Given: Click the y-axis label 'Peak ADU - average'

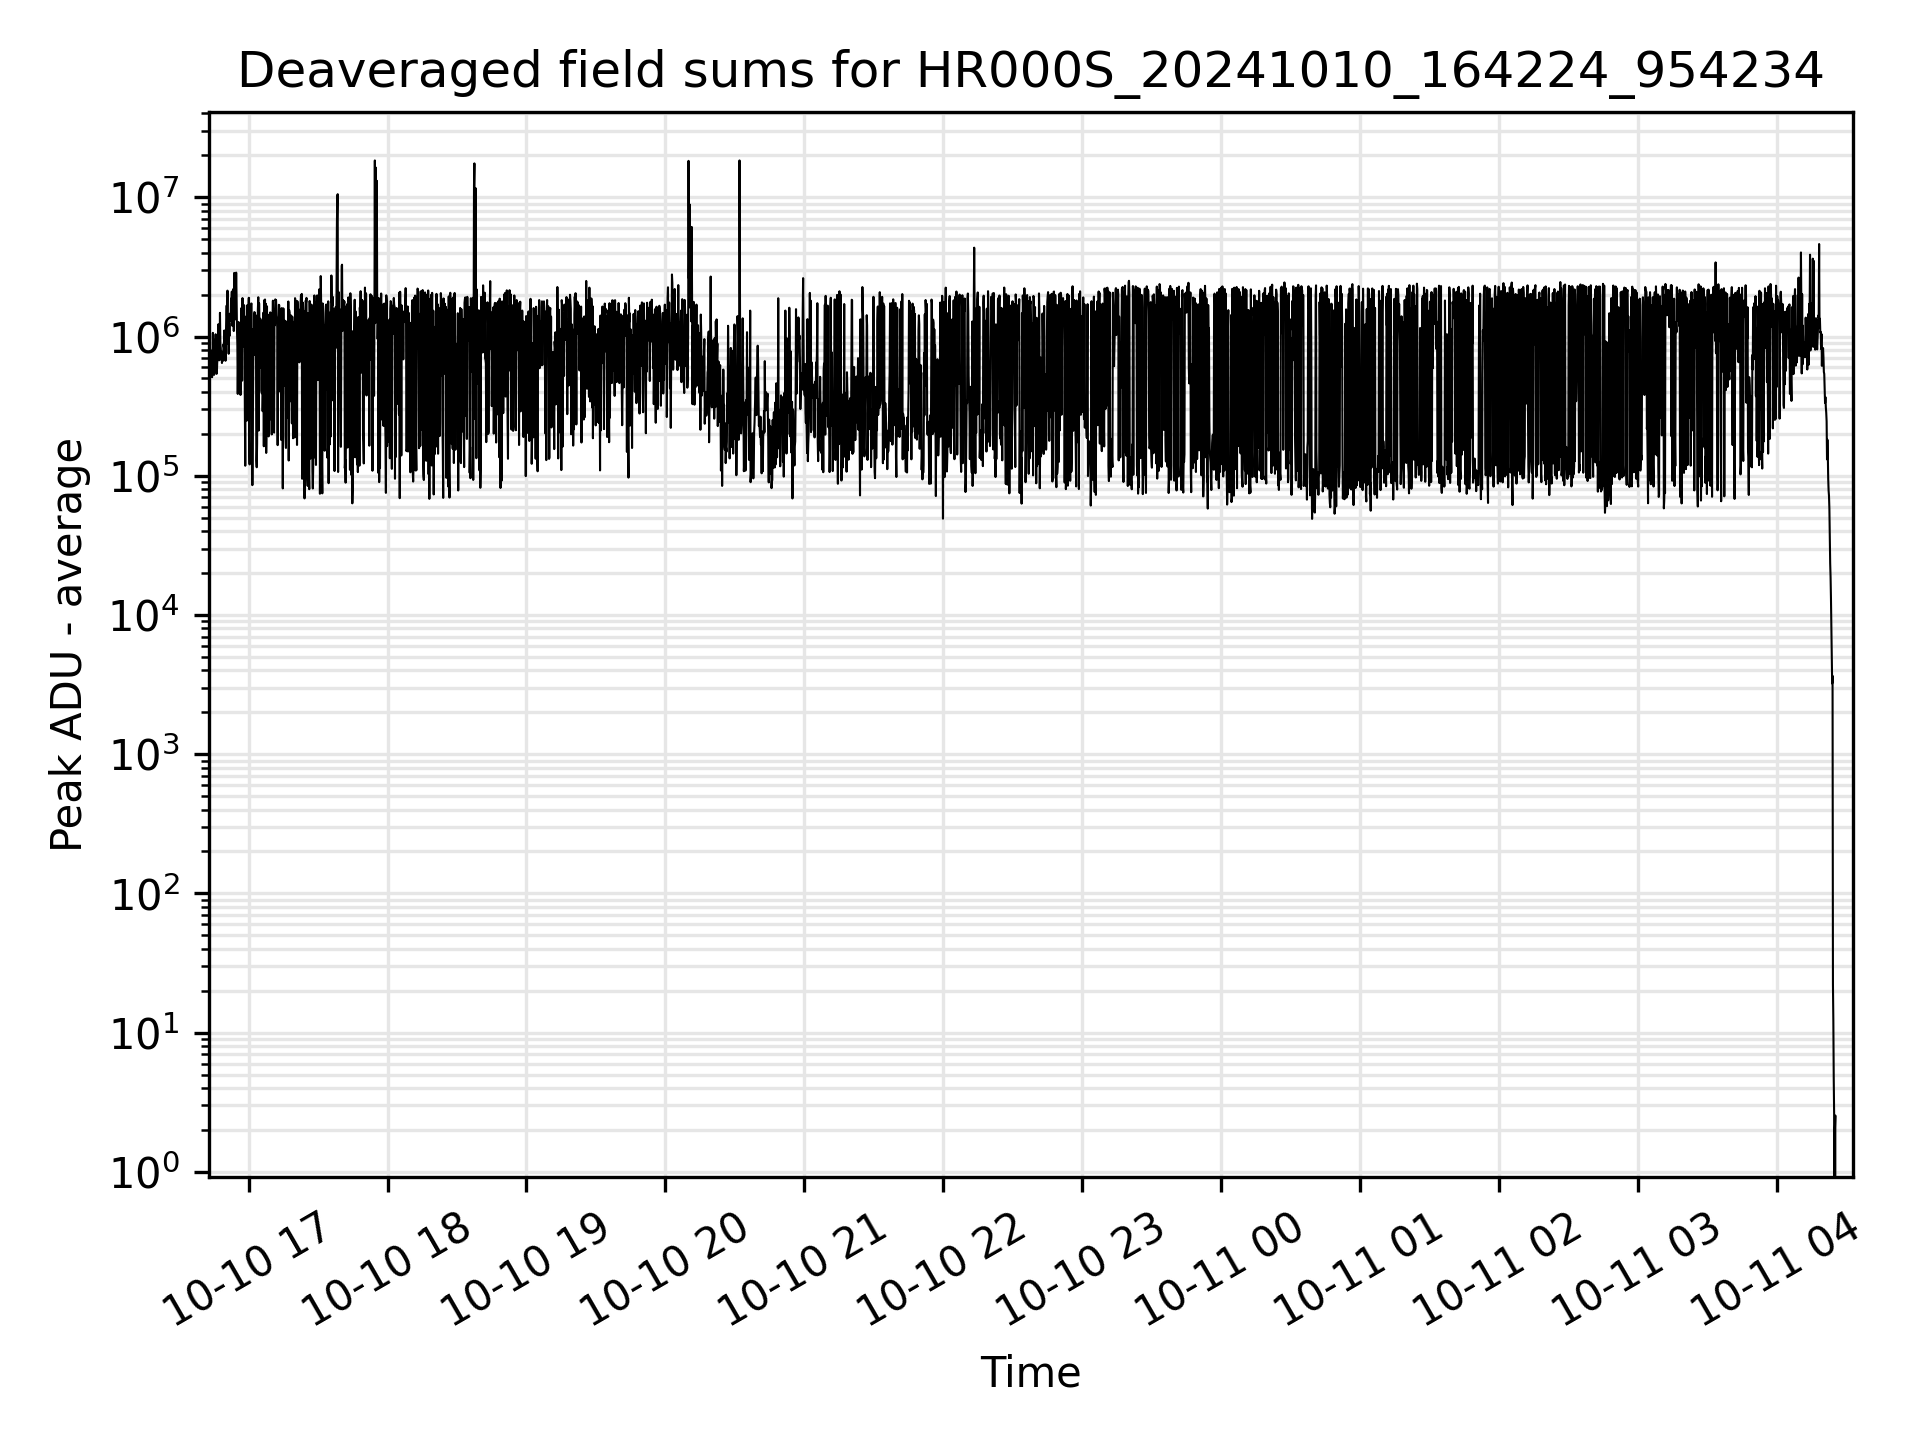Looking at the screenshot, I should pos(67,645).
